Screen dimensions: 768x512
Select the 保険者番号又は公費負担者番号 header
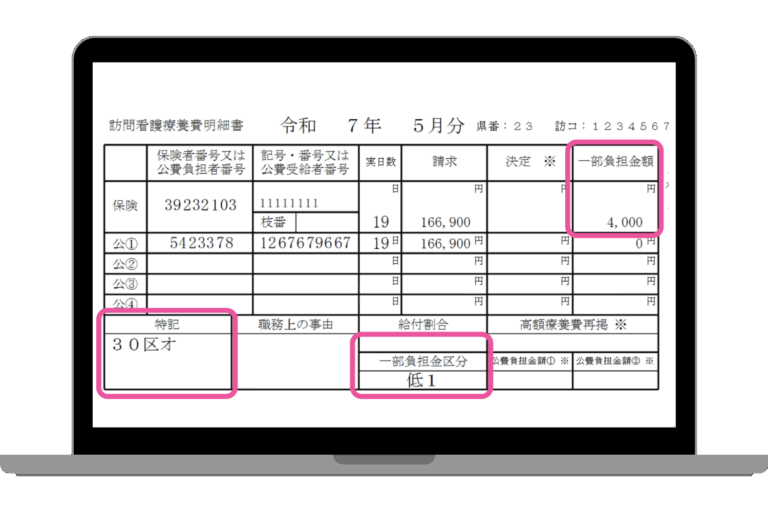tap(198, 162)
